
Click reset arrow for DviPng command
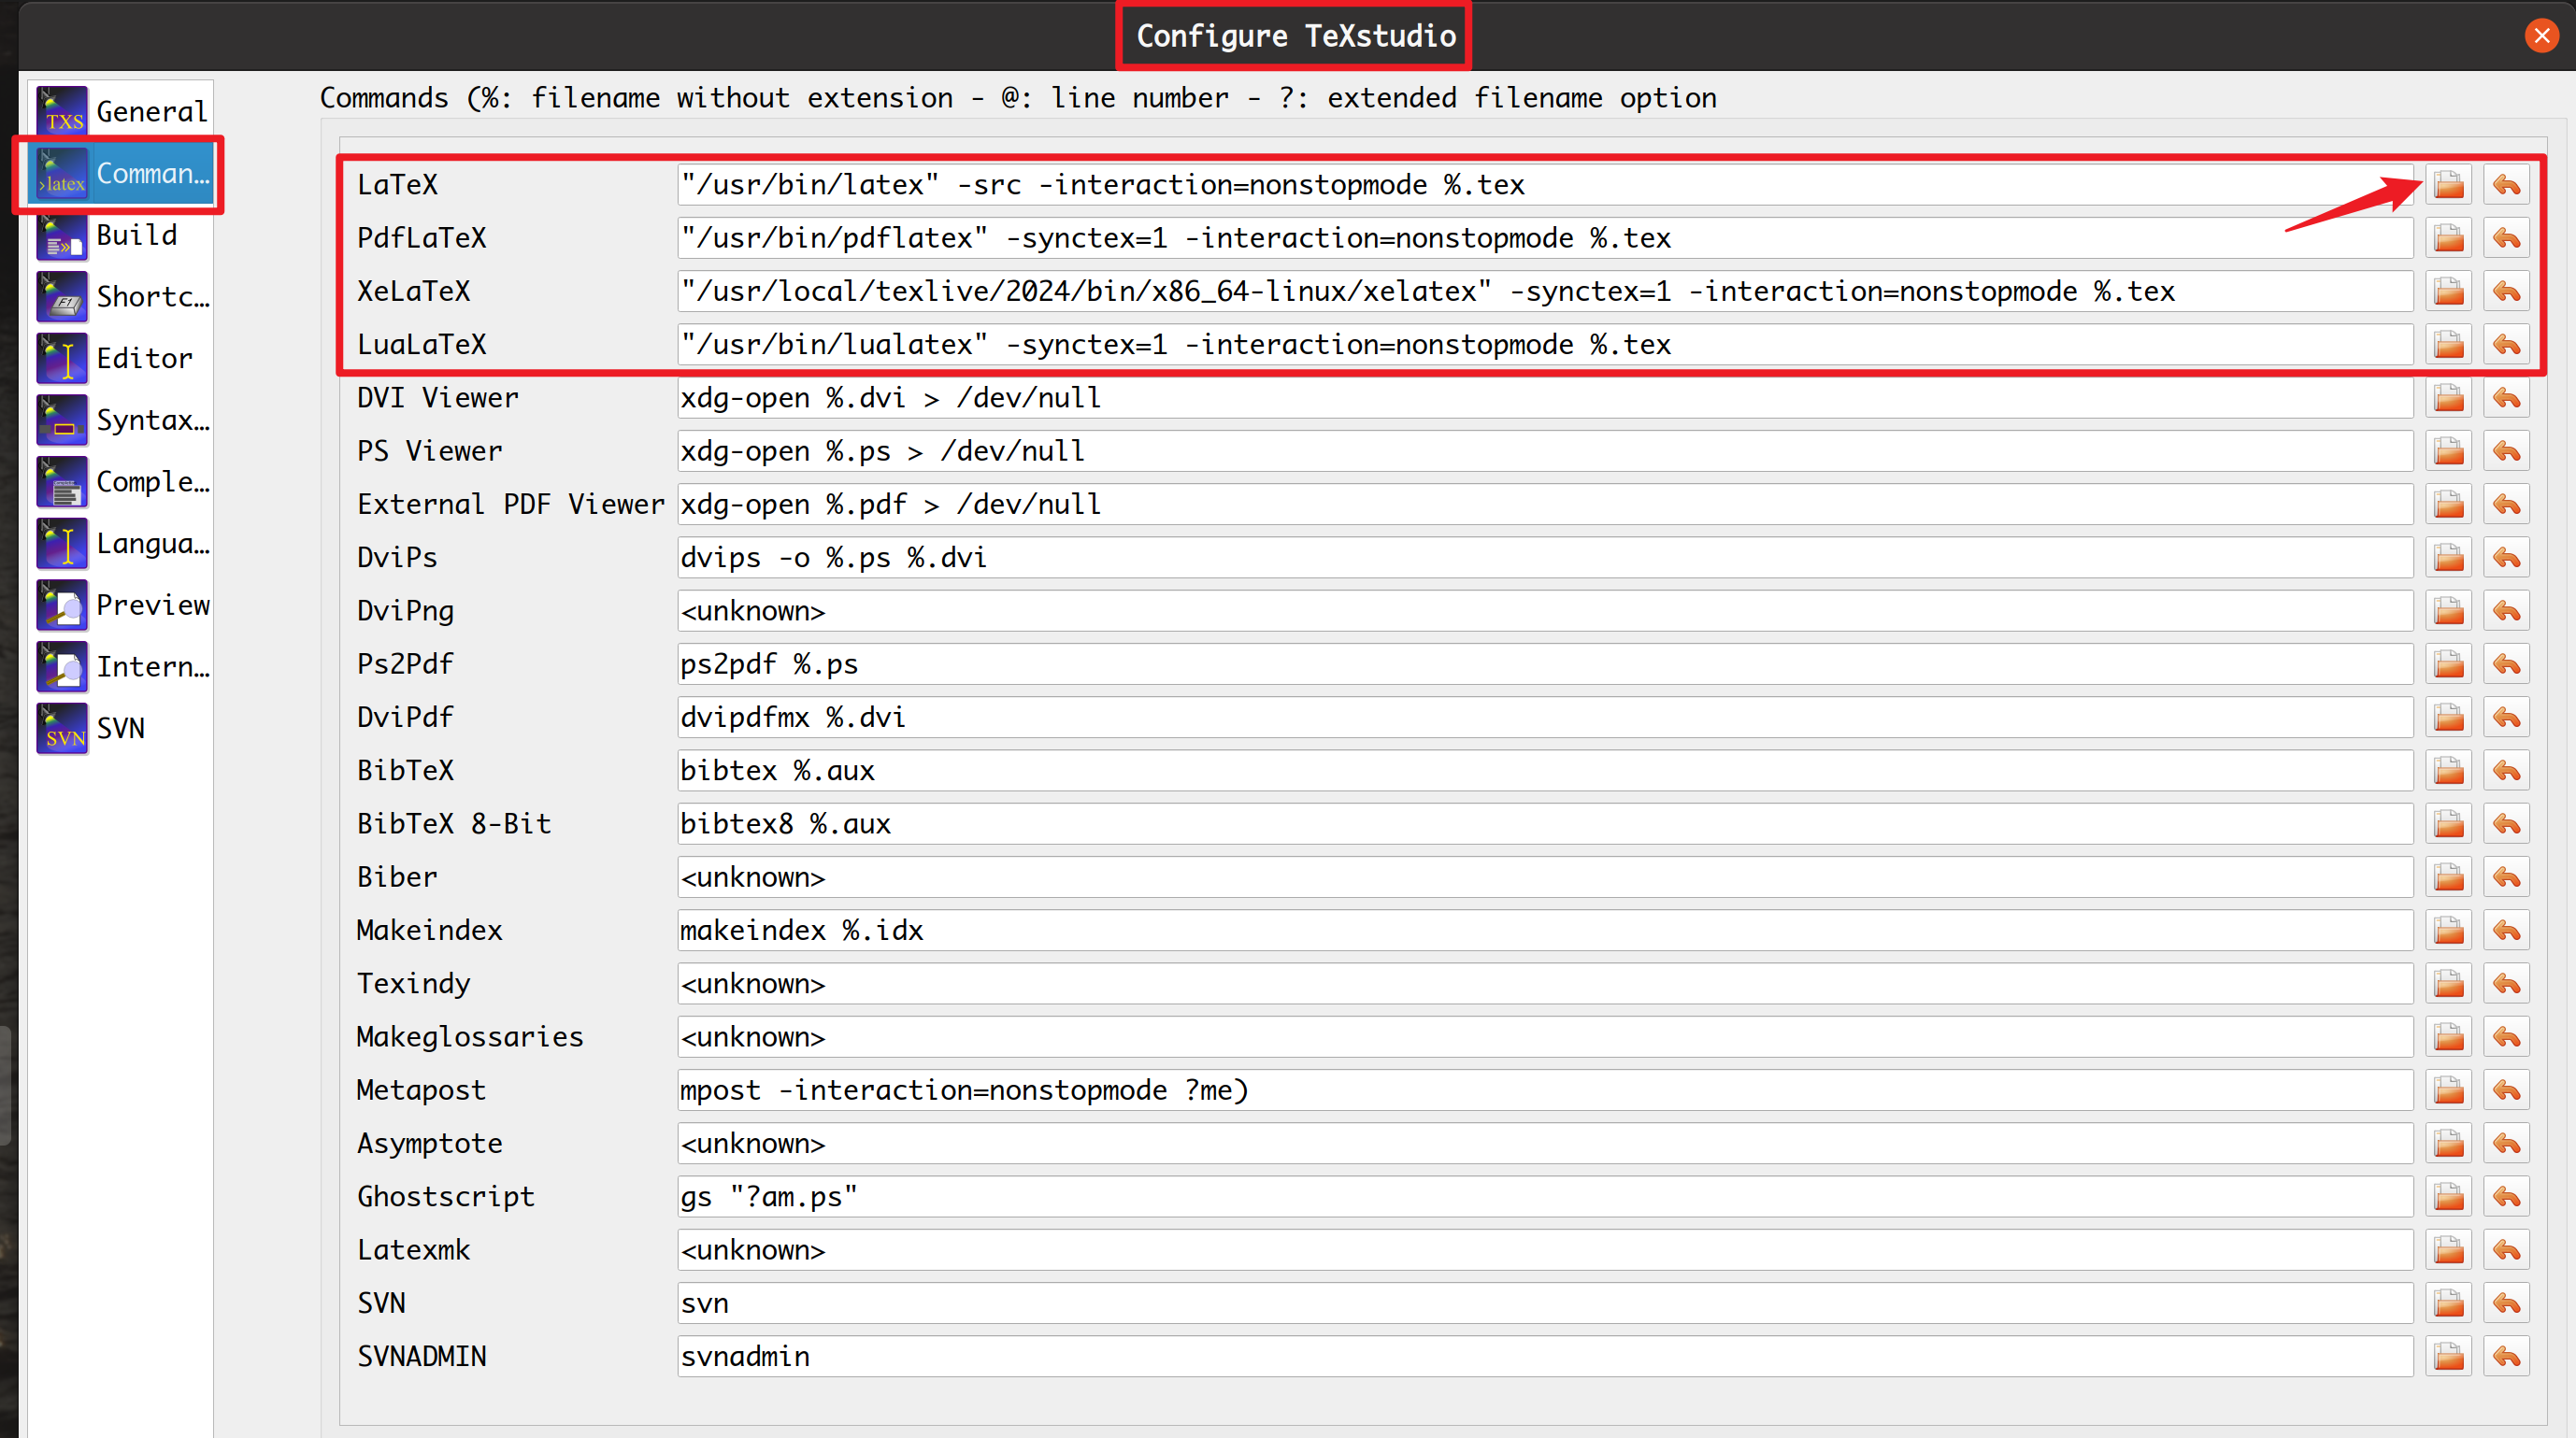2506,611
